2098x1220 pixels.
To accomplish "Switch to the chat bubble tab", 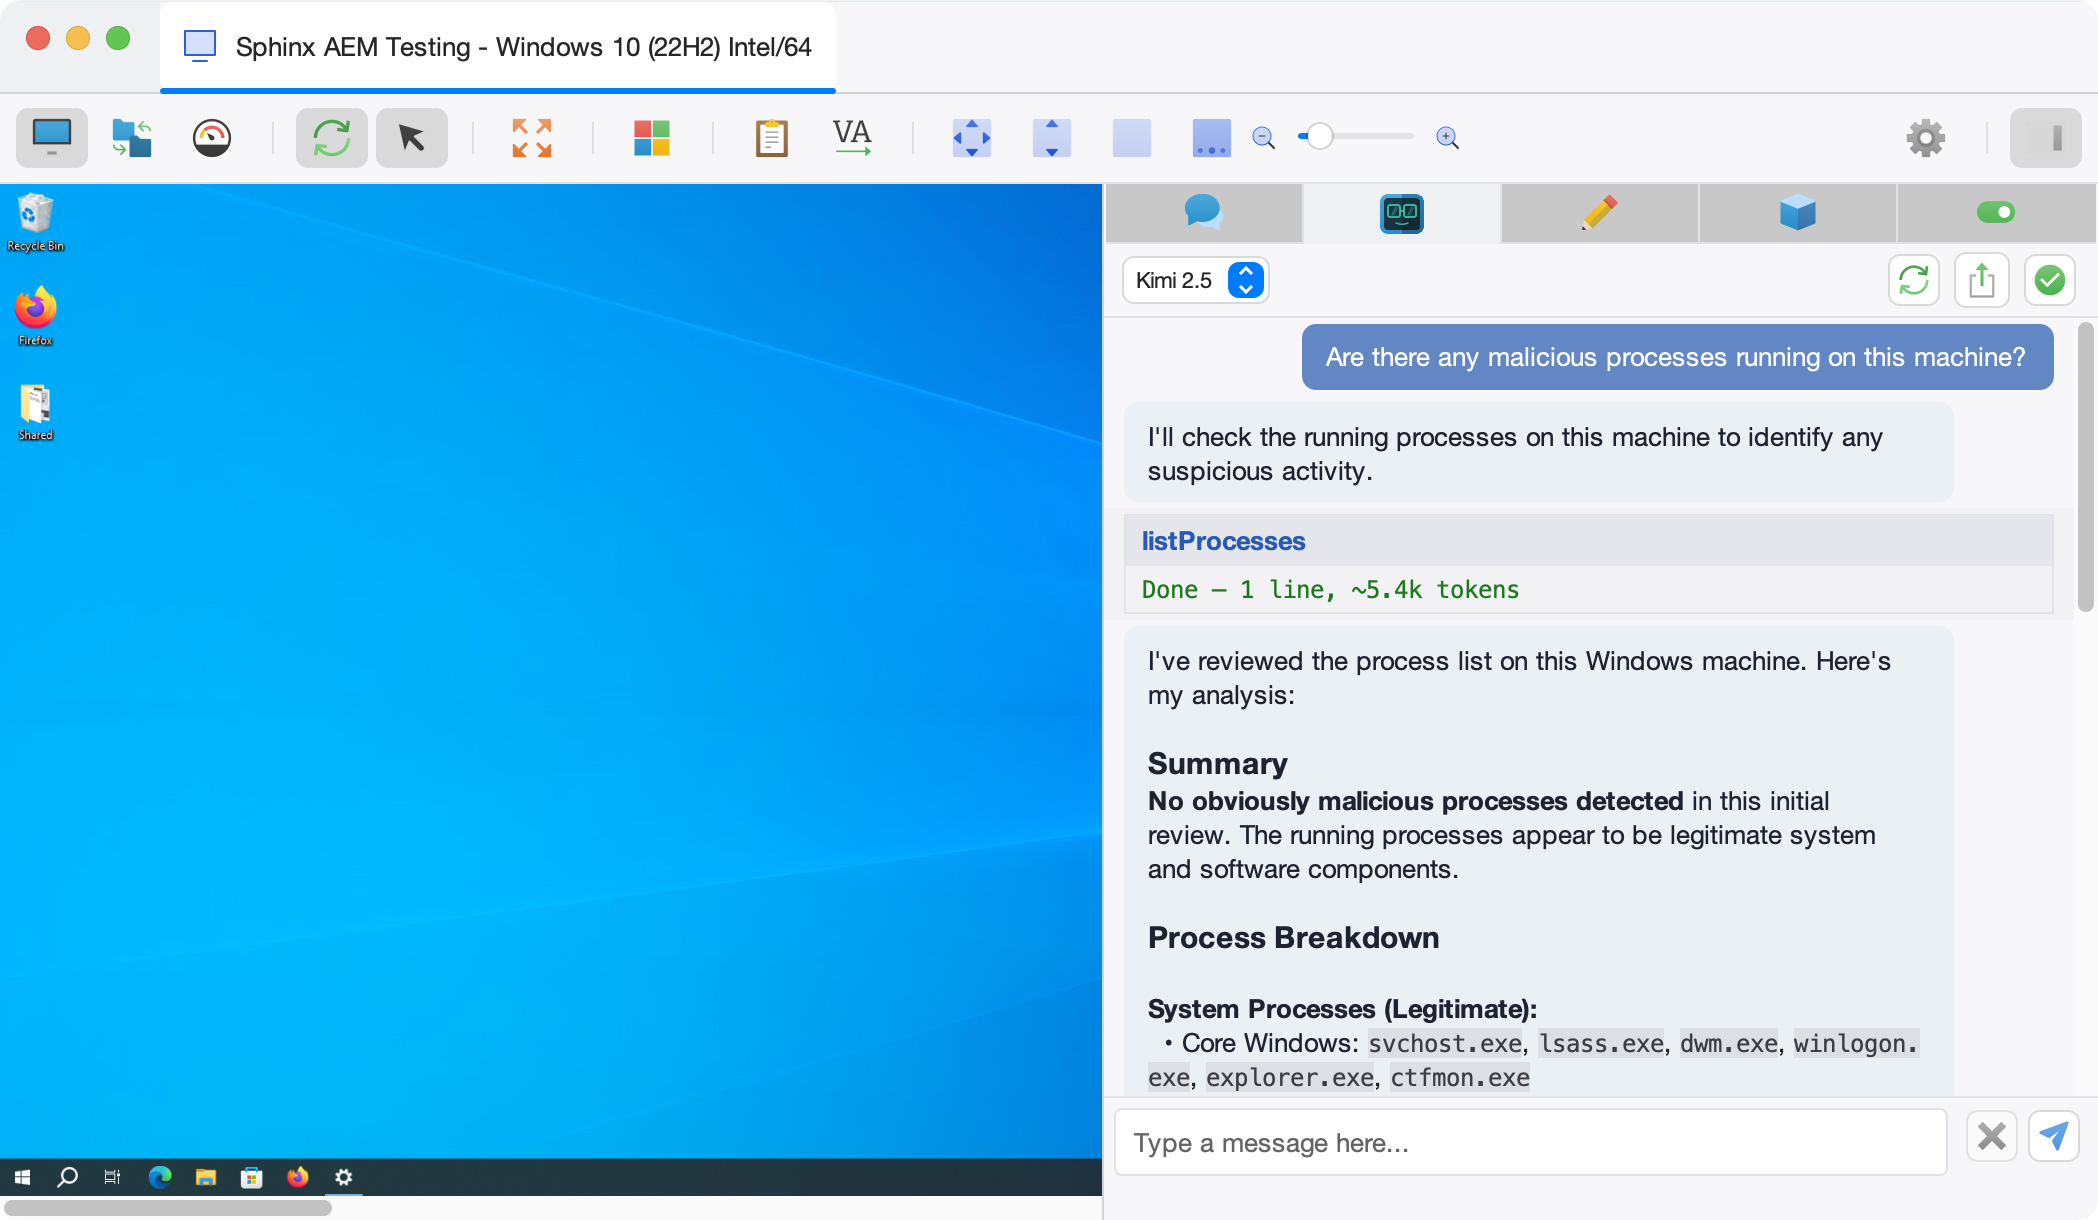I will (x=1204, y=213).
